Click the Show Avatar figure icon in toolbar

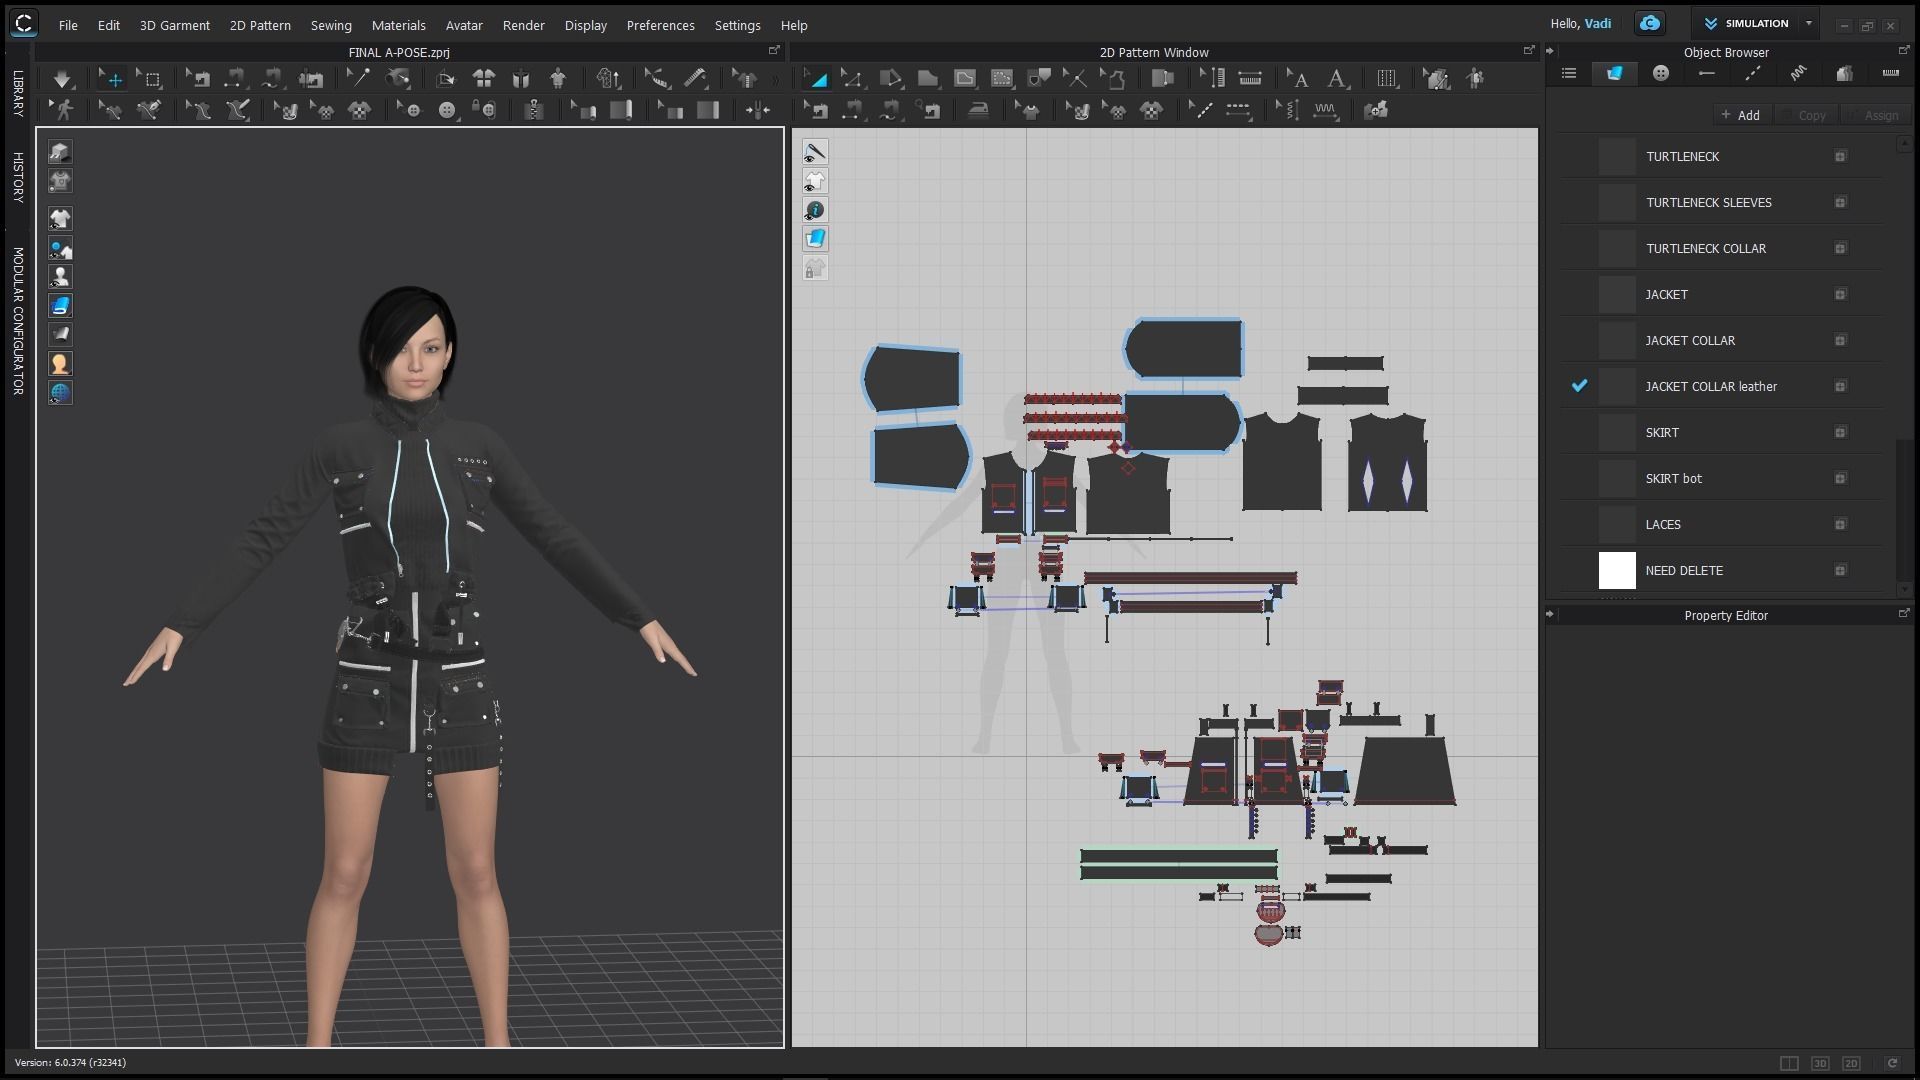558,78
